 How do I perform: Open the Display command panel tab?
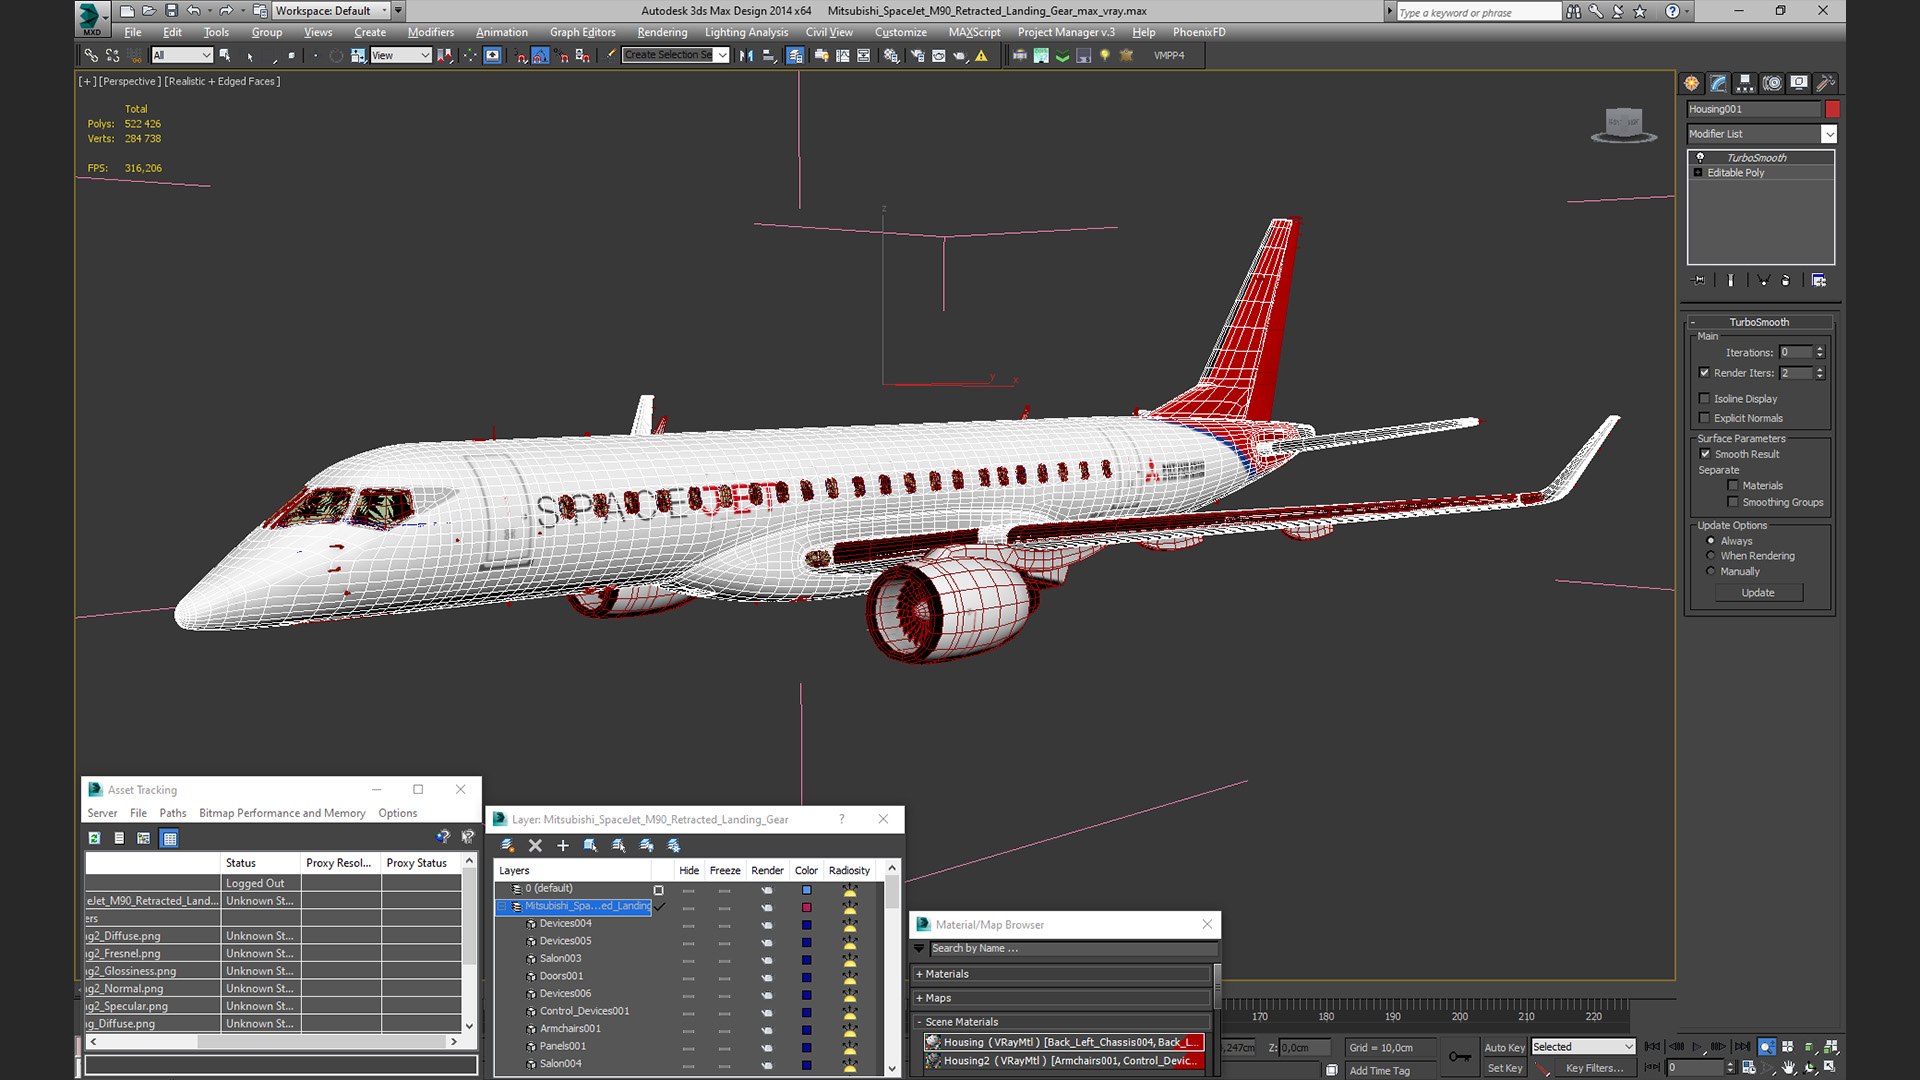1799,83
